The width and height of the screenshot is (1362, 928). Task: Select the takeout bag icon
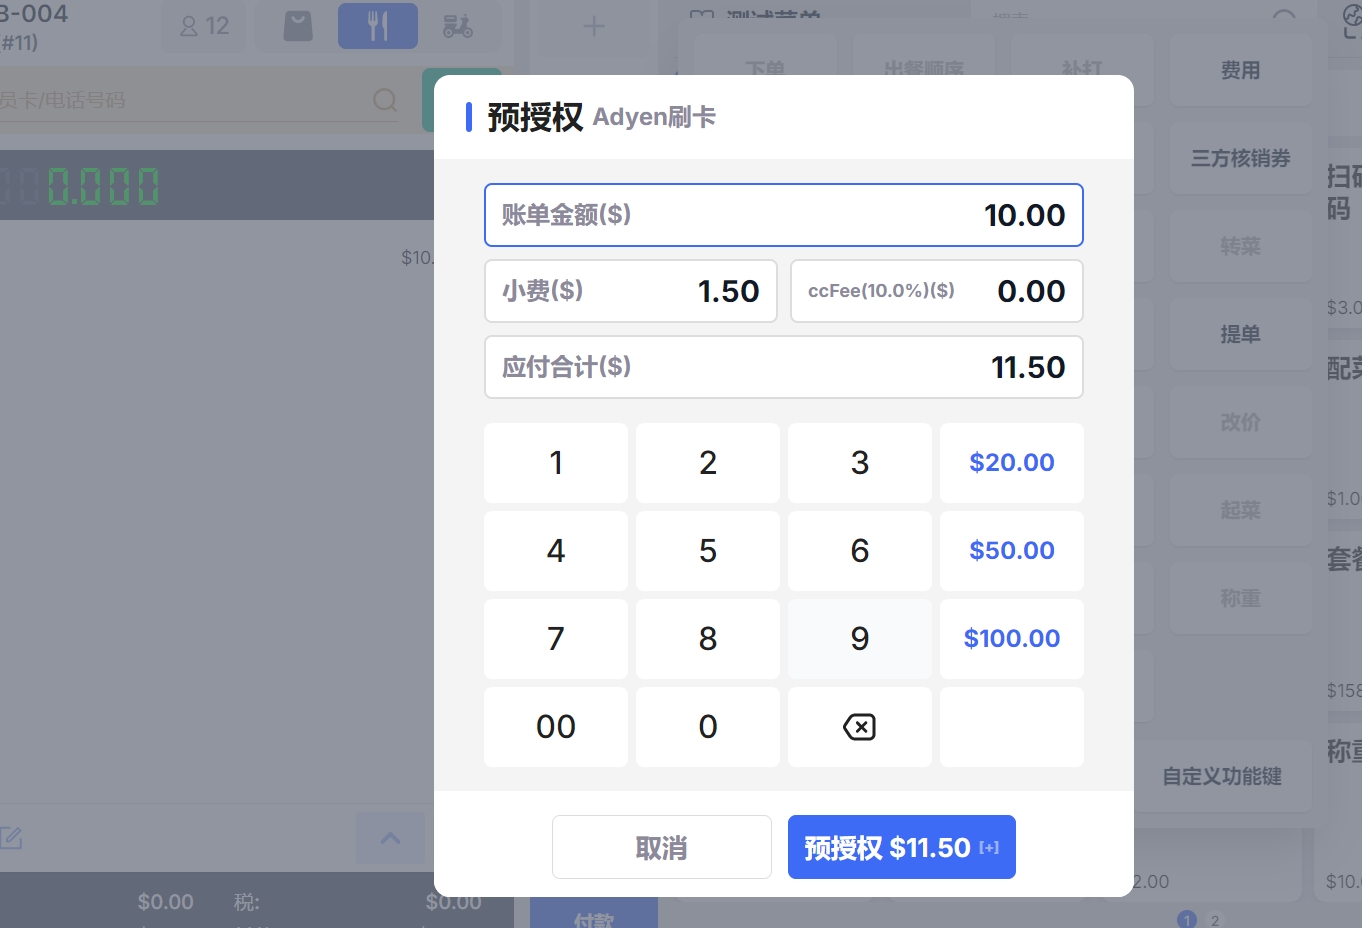tap(298, 26)
